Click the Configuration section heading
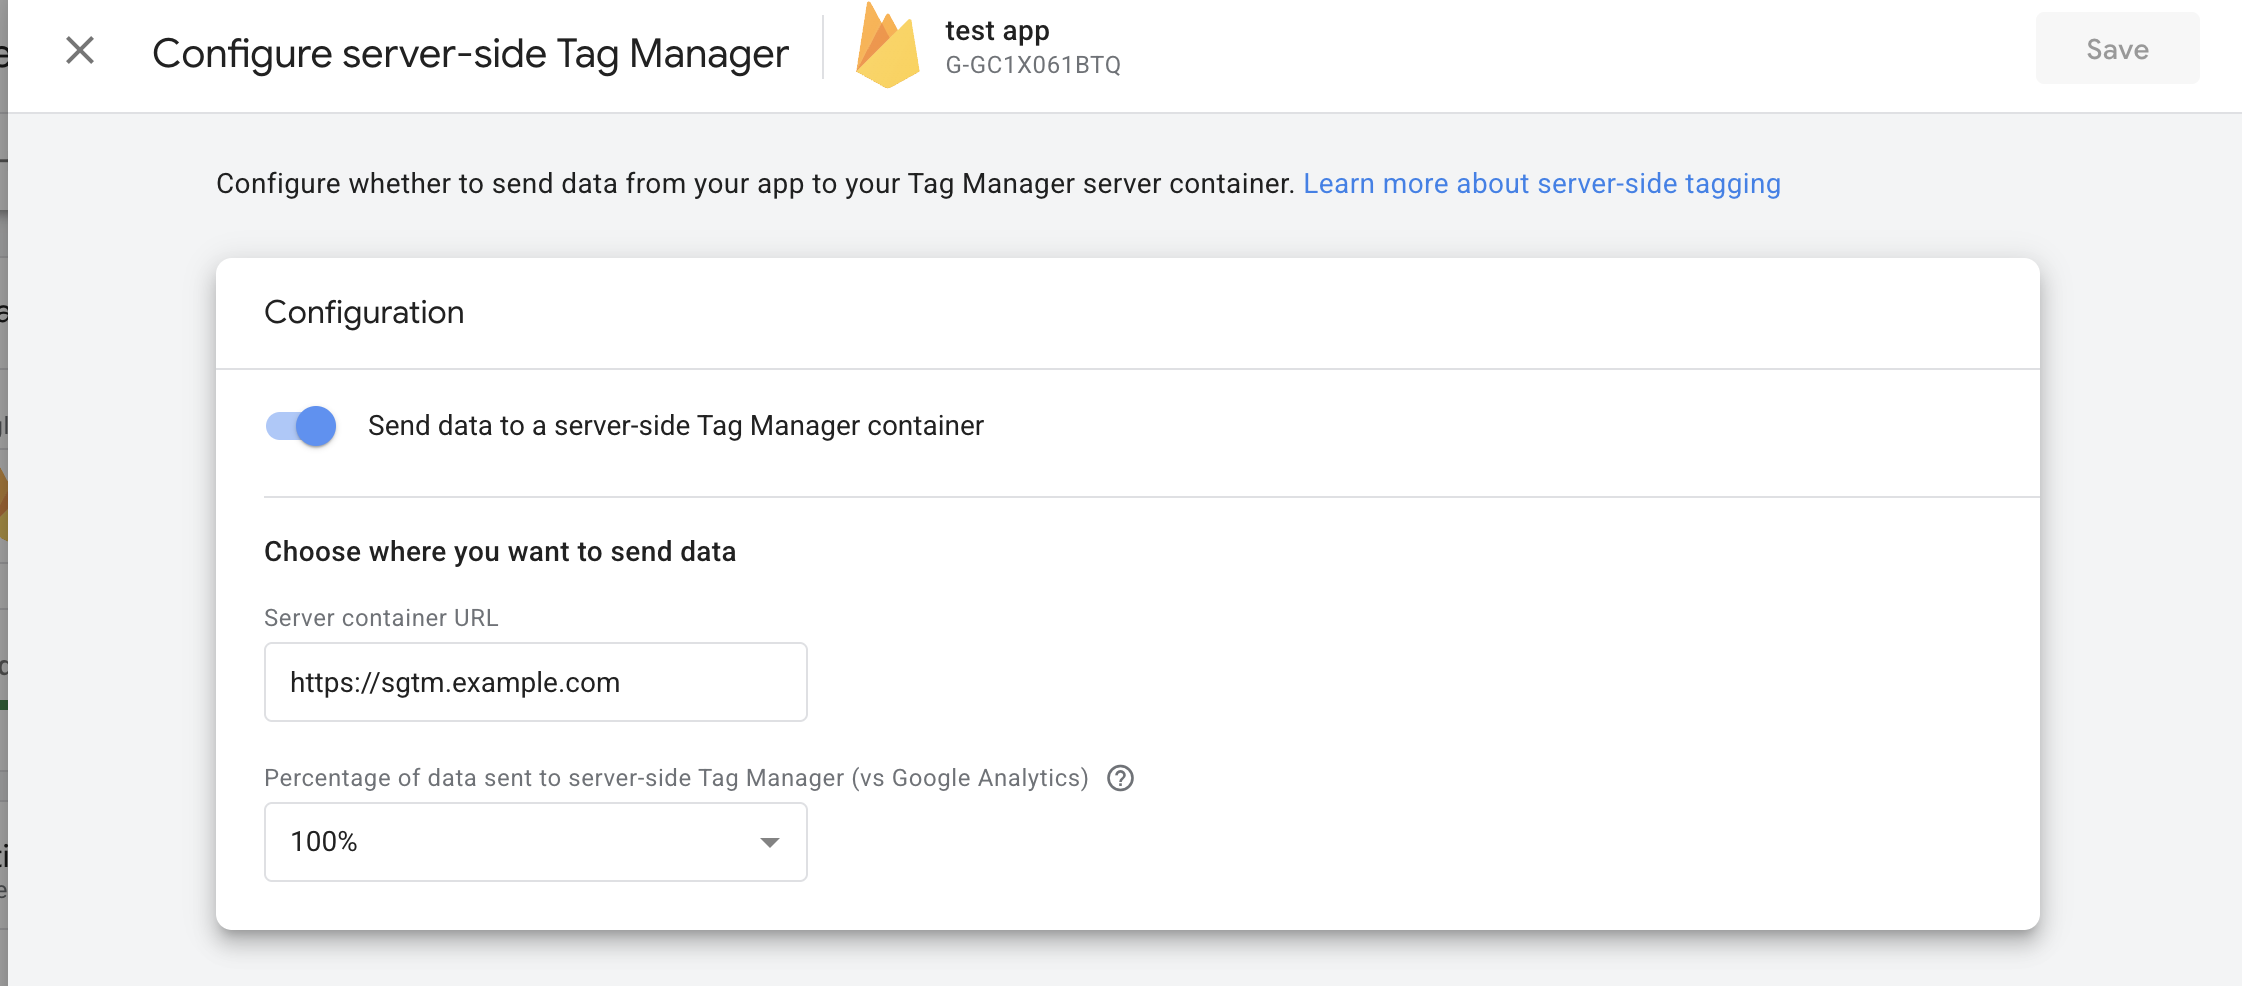 (364, 312)
